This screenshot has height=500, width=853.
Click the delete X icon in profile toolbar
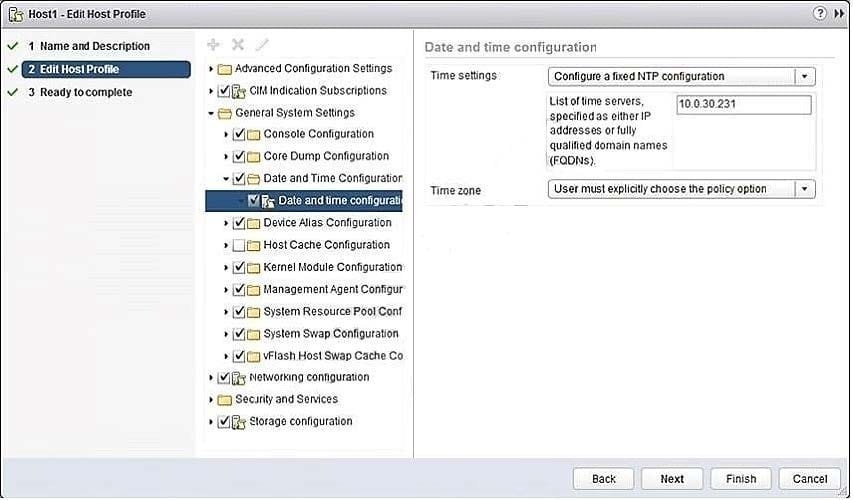coord(238,45)
